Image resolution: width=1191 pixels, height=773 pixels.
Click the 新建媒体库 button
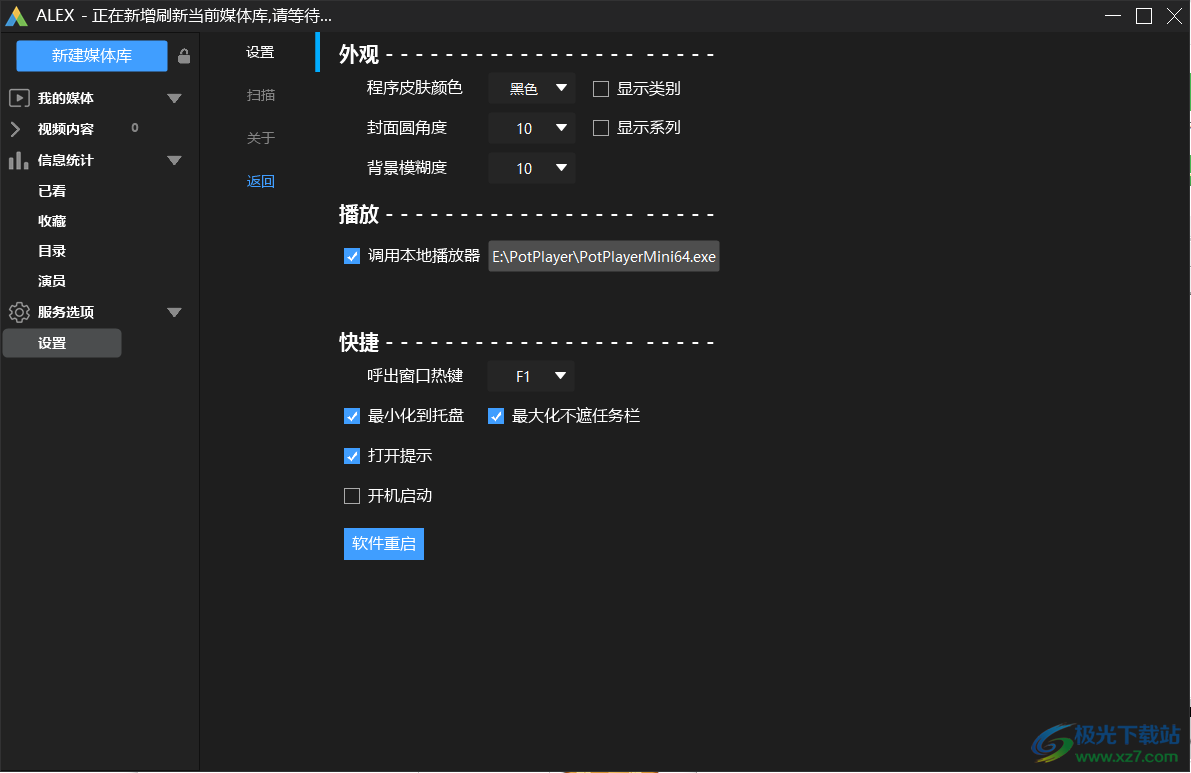coord(91,57)
